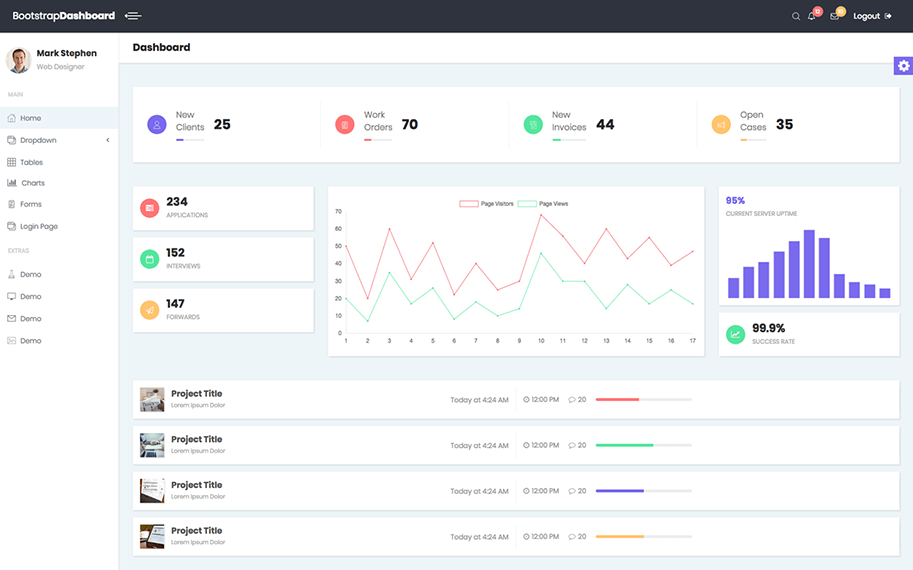Click the Success Rate green chart icon

[x=735, y=334]
